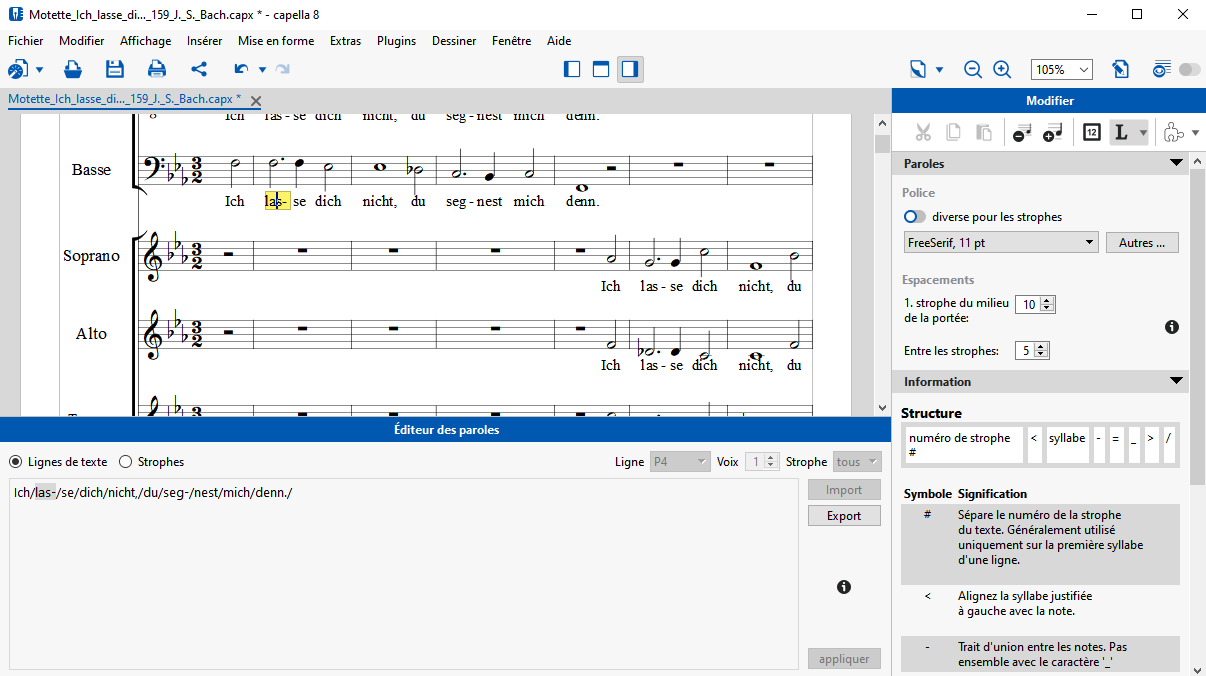1206x676 pixels.
Task: Open the Aide menu
Action: [559, 41]
